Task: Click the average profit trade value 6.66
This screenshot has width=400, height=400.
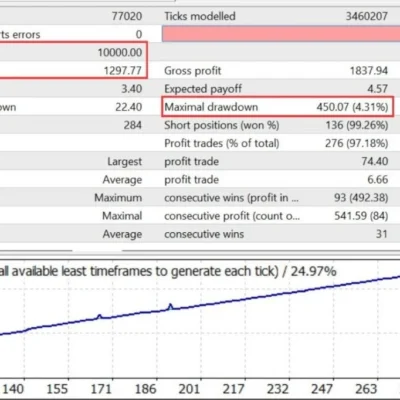Action: (x=378, y=180)
